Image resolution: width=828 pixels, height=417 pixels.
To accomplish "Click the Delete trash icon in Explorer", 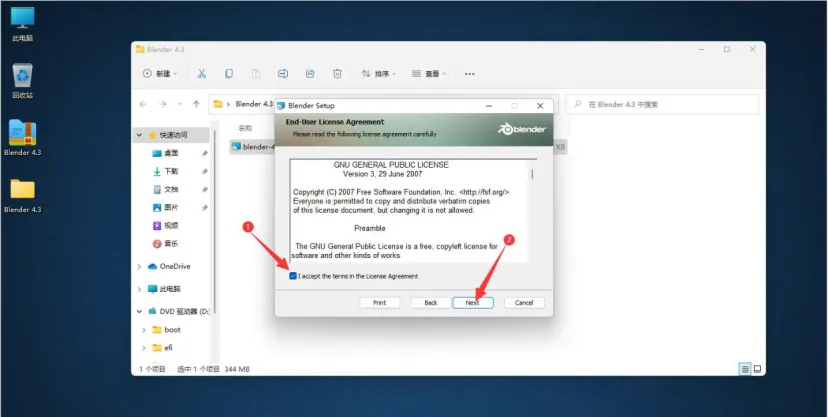I will (337, 74).
